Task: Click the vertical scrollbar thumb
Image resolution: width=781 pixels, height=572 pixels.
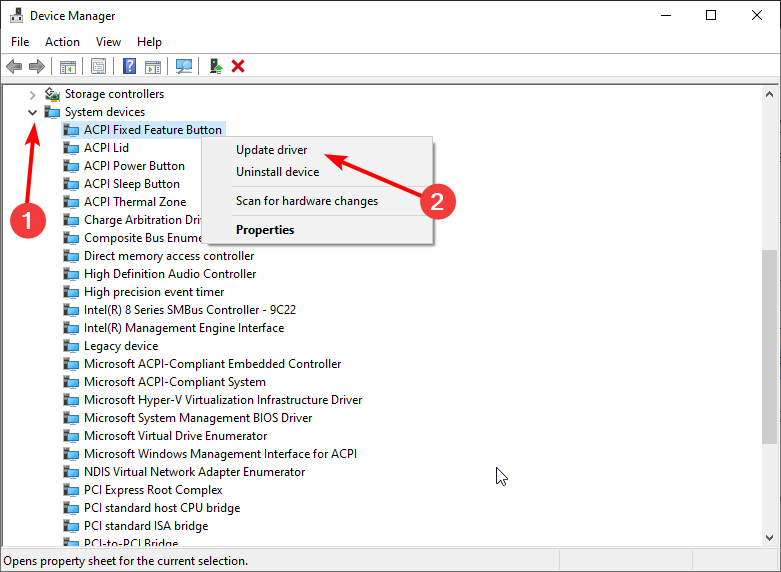Action: (770, 346)
